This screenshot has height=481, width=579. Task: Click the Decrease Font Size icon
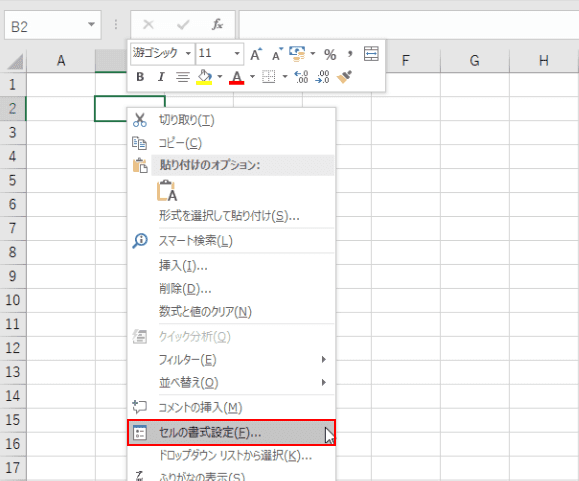pos(277,54)
